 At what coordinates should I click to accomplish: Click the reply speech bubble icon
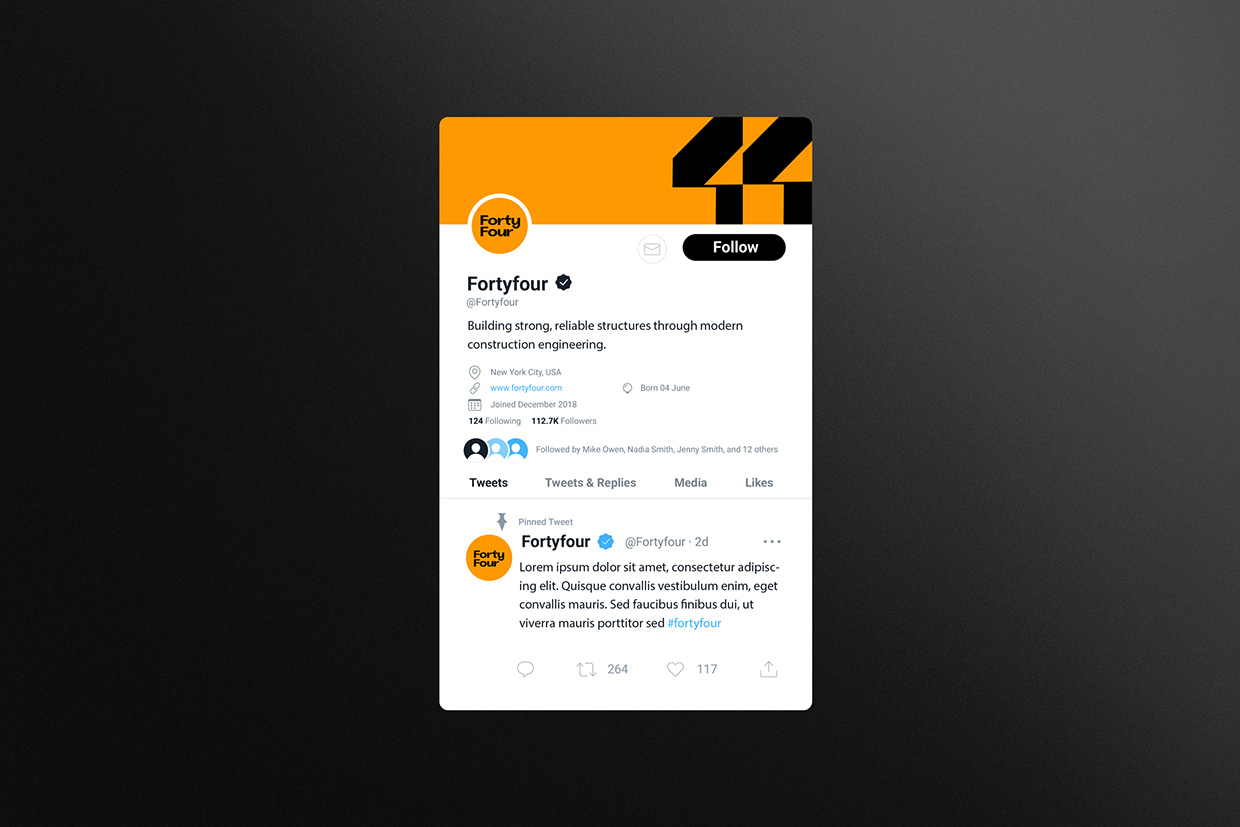526,669
